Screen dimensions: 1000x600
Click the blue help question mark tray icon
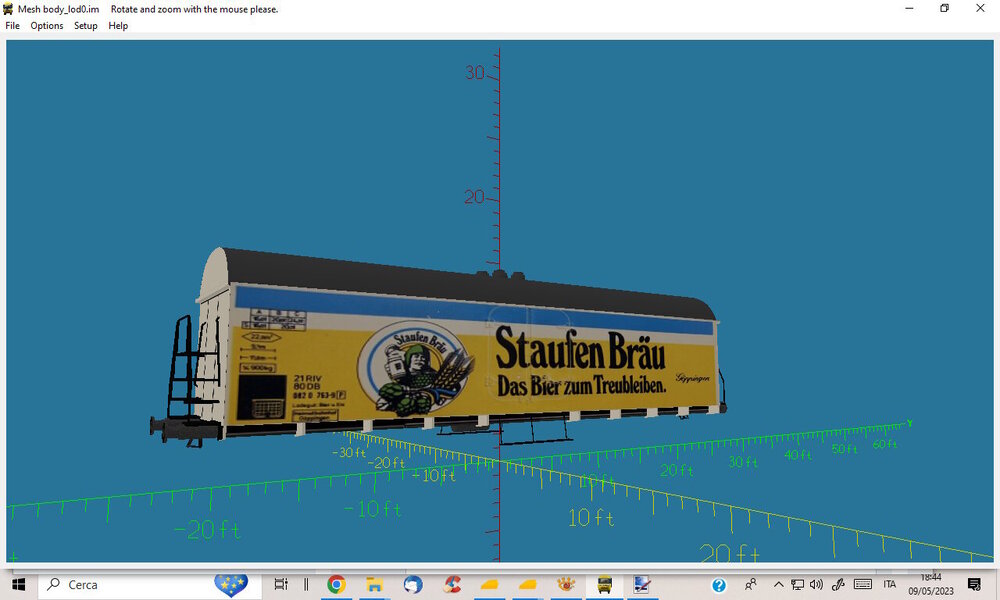pos(719,585)
